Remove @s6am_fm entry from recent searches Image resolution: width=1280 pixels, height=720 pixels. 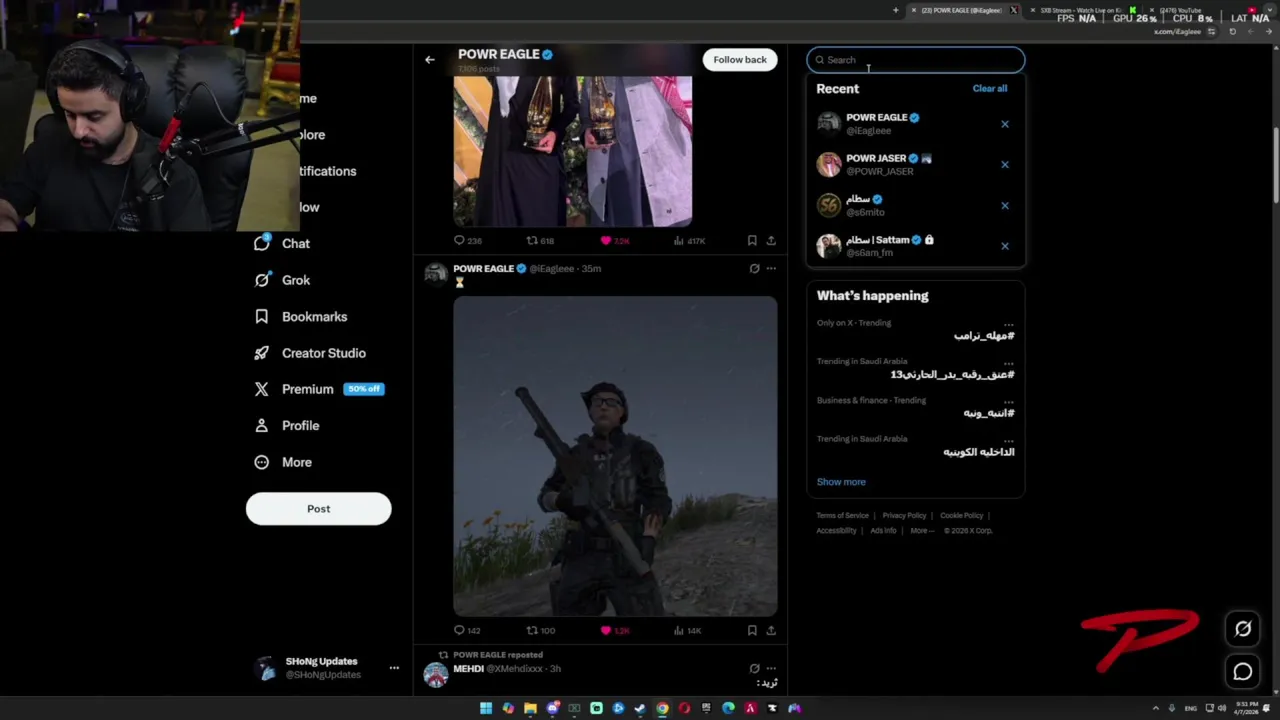coord(1005,246)
